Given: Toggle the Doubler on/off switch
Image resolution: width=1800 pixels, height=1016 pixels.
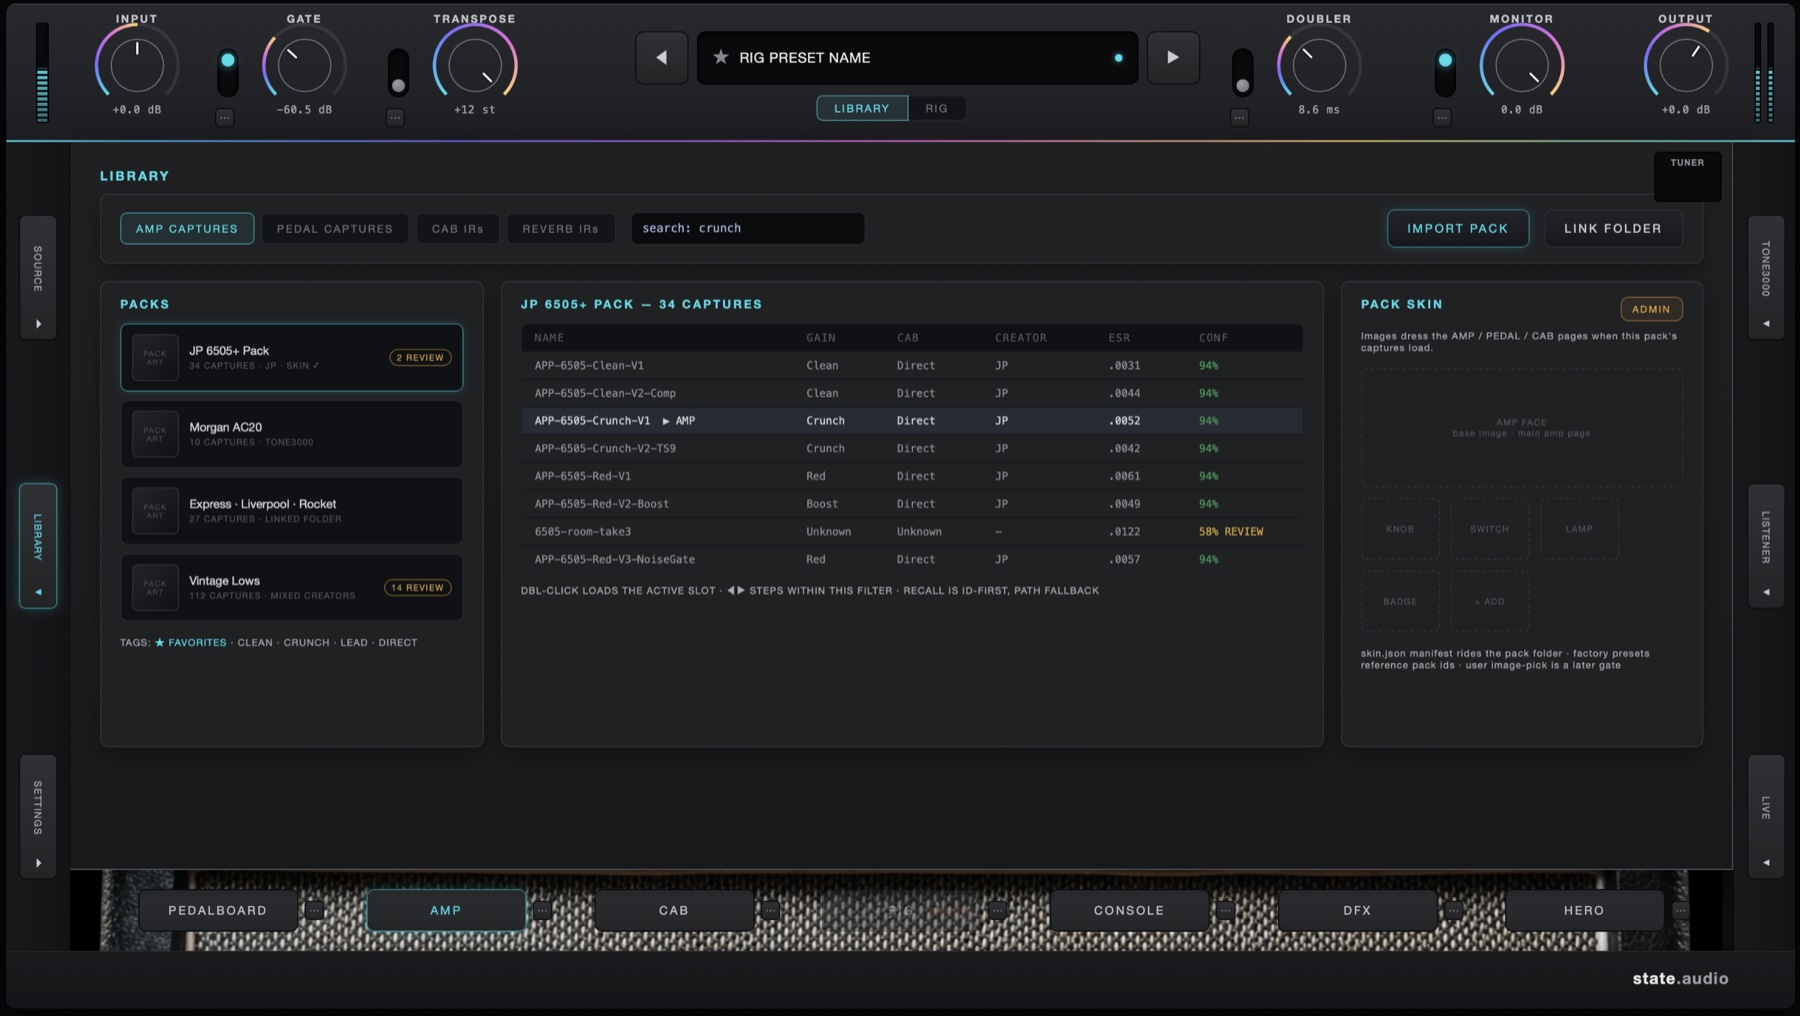Looking at the screenshot, I should [1242, 72].
